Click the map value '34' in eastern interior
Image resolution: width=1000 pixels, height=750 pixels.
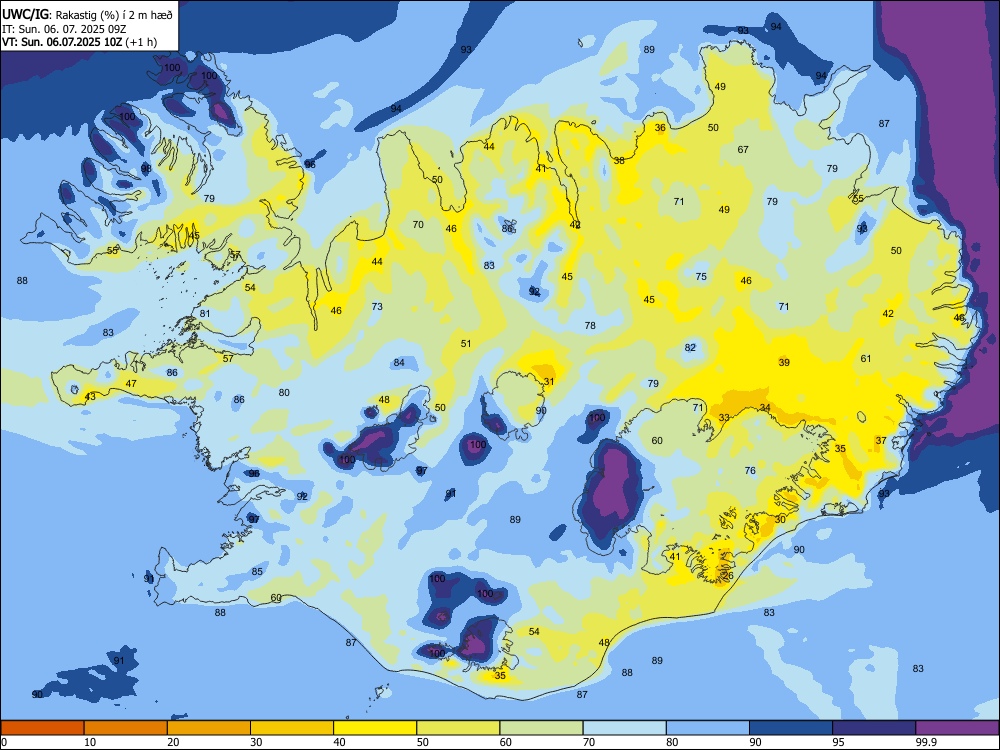click(765, 408)
